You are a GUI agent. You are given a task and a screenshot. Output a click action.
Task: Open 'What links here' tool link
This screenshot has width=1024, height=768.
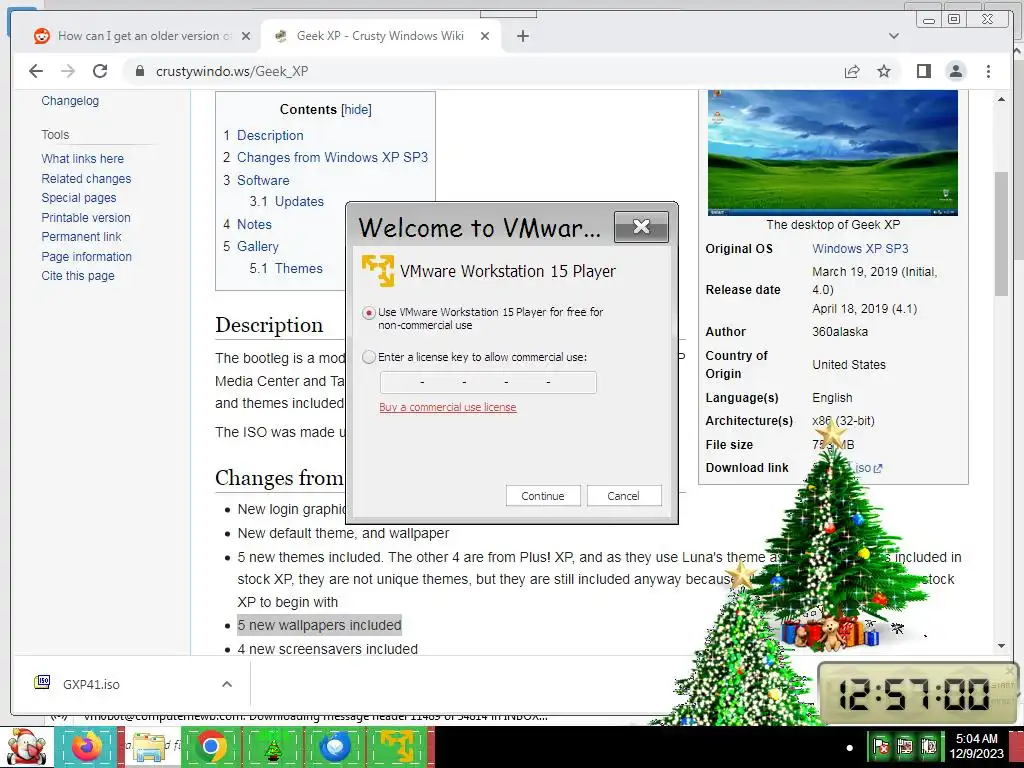[x=82, y=159]
